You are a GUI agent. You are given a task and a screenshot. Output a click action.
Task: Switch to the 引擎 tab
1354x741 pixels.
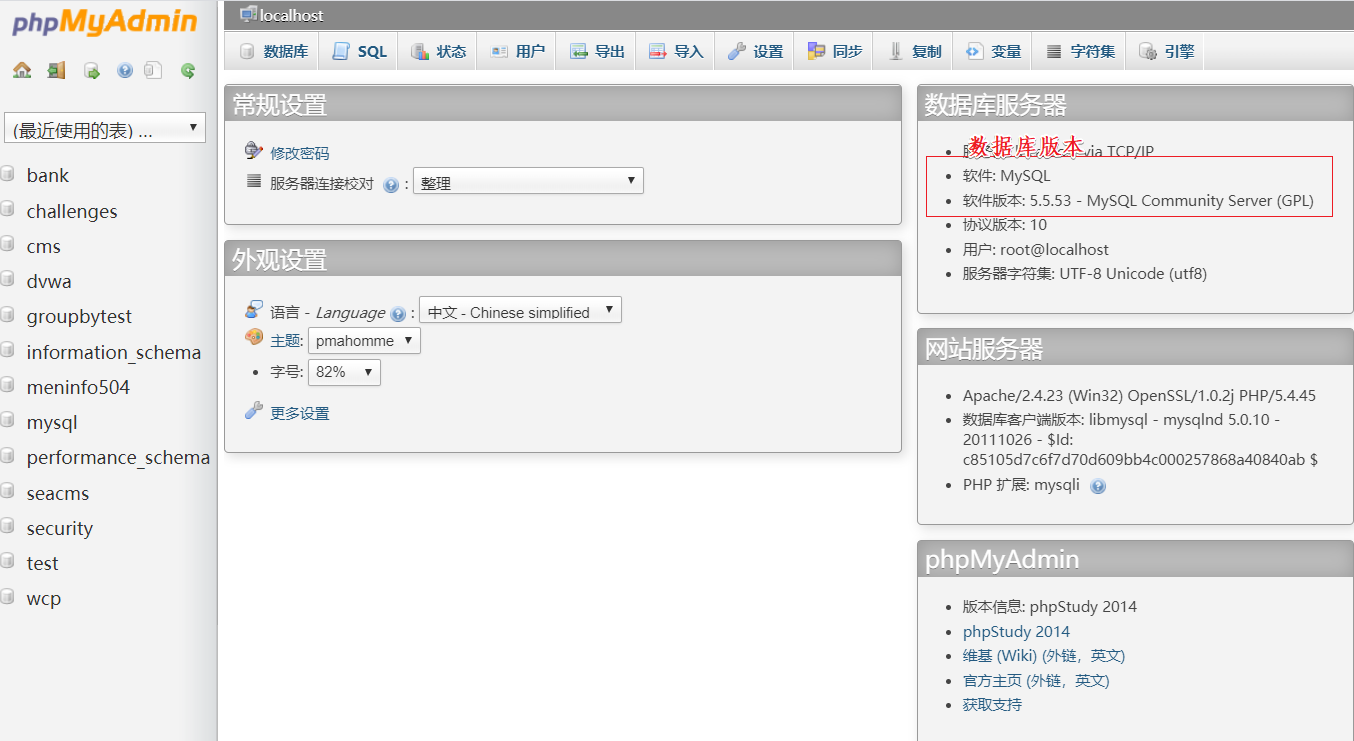pos(1165,51)
